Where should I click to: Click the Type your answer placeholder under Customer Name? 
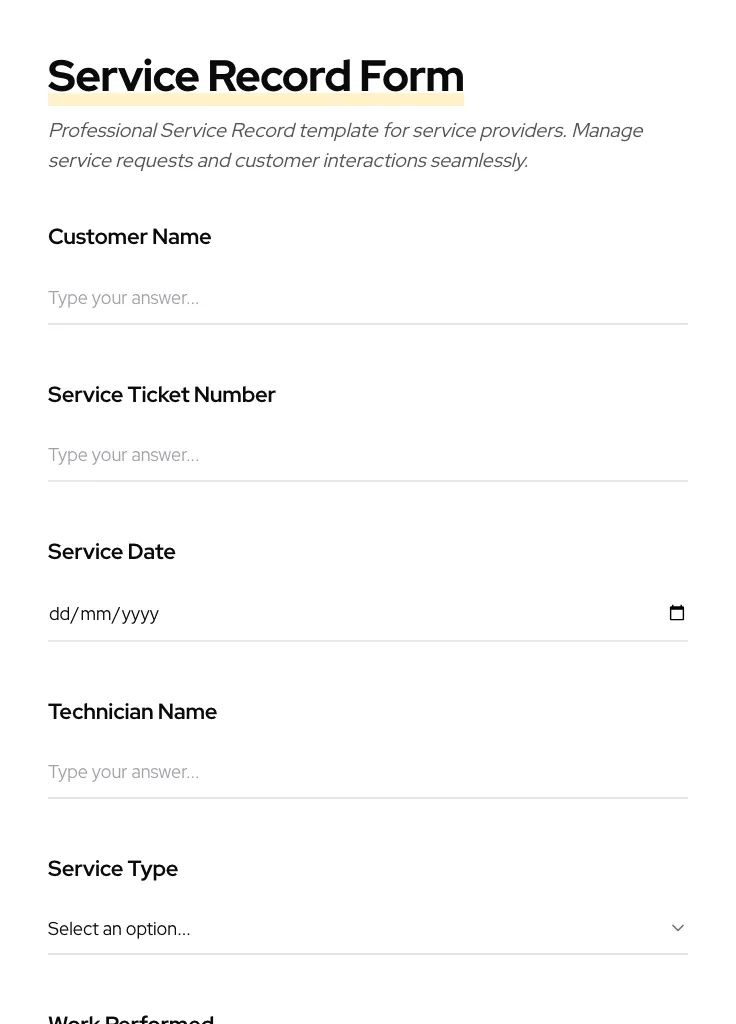123,298
